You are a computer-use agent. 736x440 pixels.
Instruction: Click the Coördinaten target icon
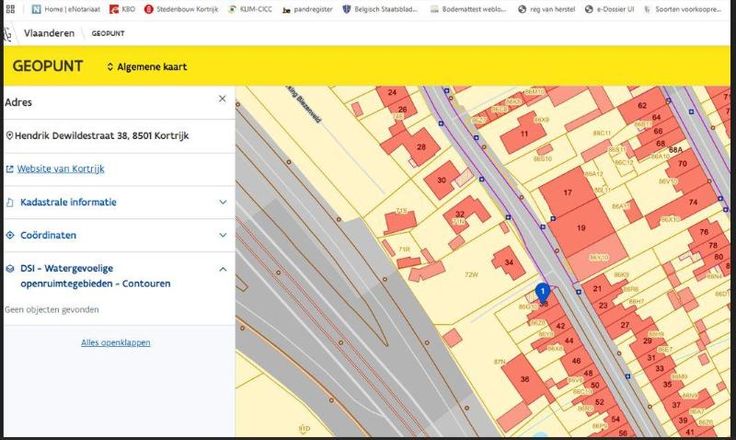(10, 236)
